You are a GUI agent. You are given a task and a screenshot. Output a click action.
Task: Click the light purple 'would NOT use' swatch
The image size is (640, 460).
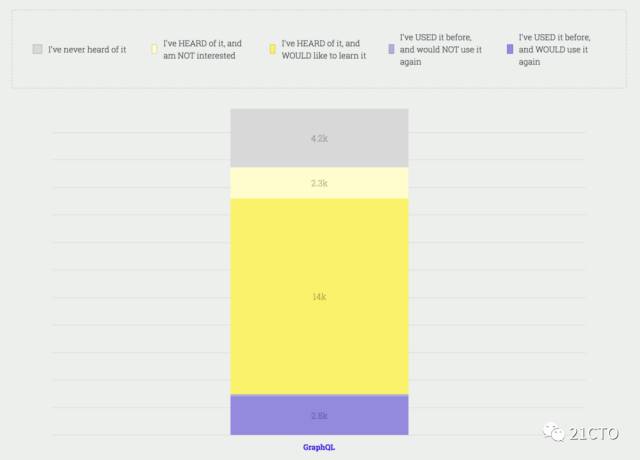pyautogui.click(x=391, y=49)
